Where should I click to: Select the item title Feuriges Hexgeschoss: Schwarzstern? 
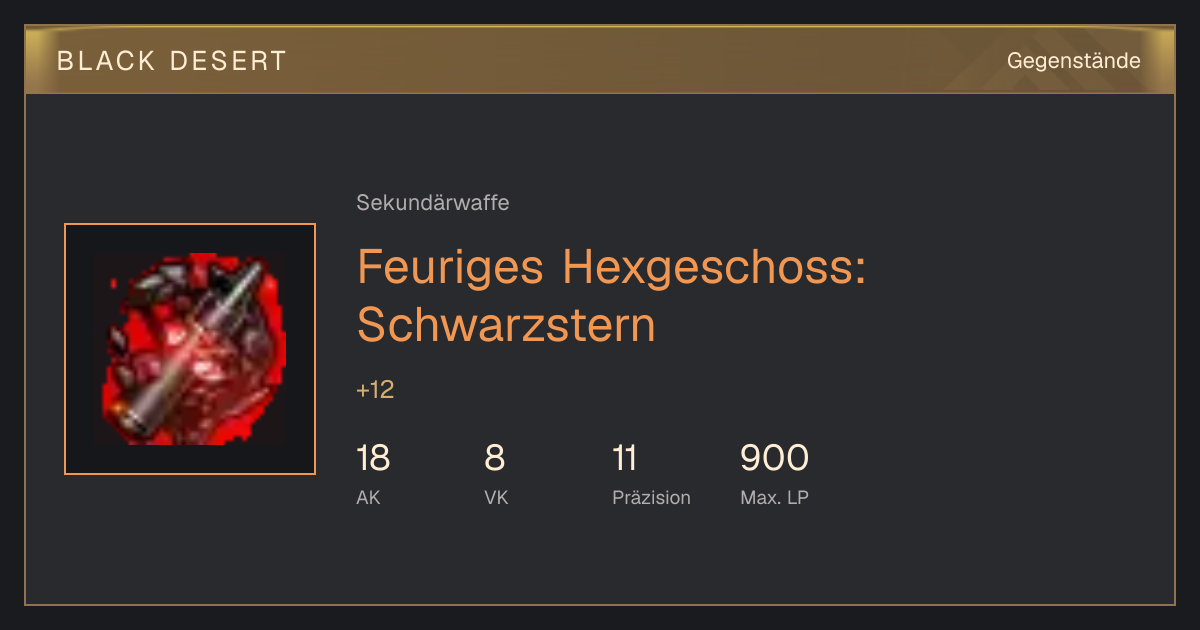pos(611,295)
